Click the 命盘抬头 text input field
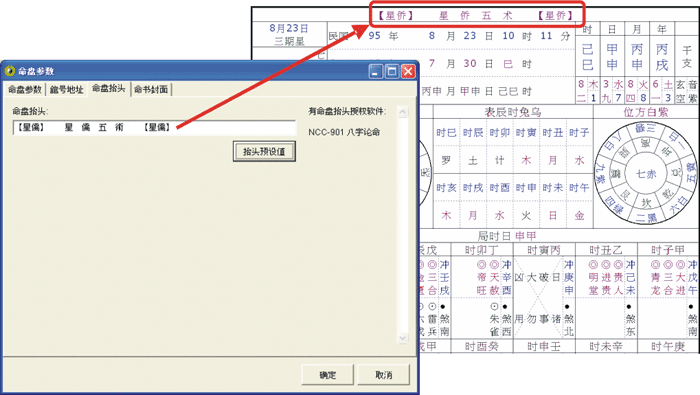This screenshot has height=395, width=700. click(x=154, y=128)
